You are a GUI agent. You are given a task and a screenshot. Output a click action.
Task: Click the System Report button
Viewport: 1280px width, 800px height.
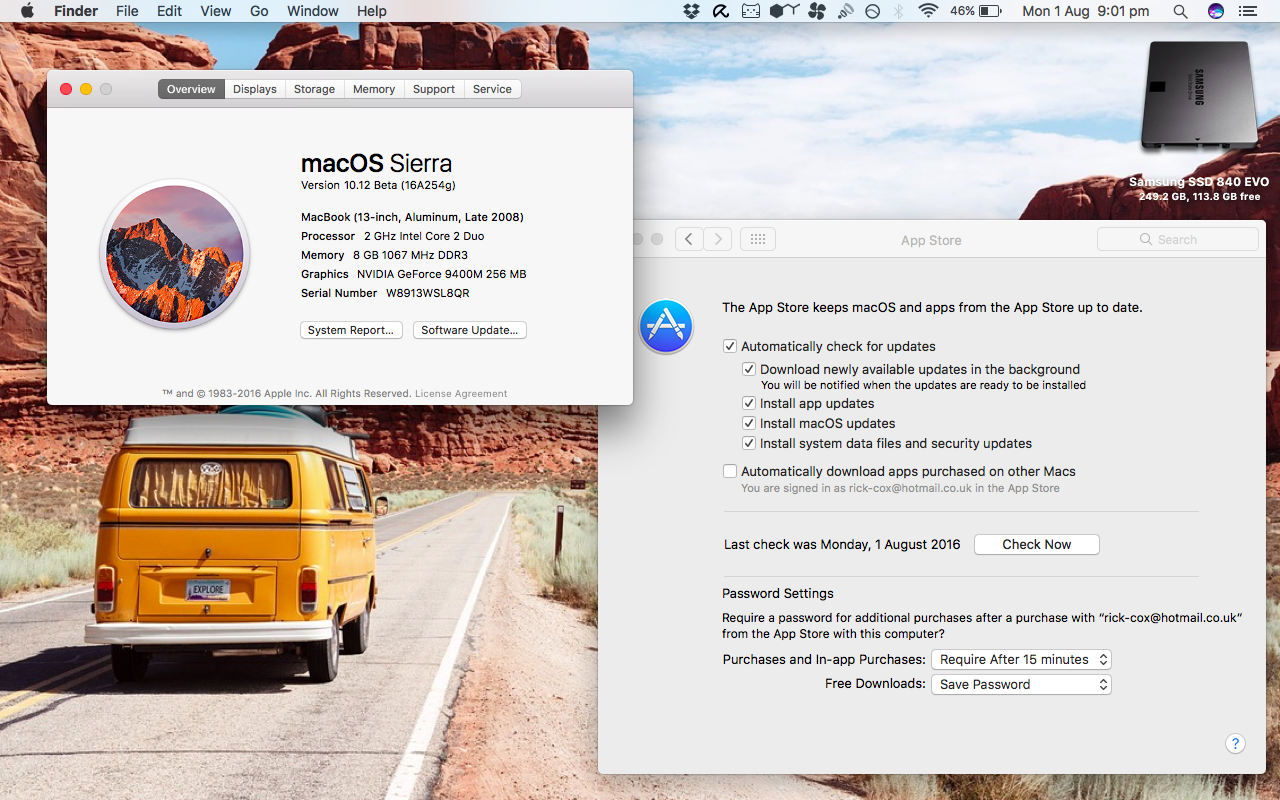point(352,330)
